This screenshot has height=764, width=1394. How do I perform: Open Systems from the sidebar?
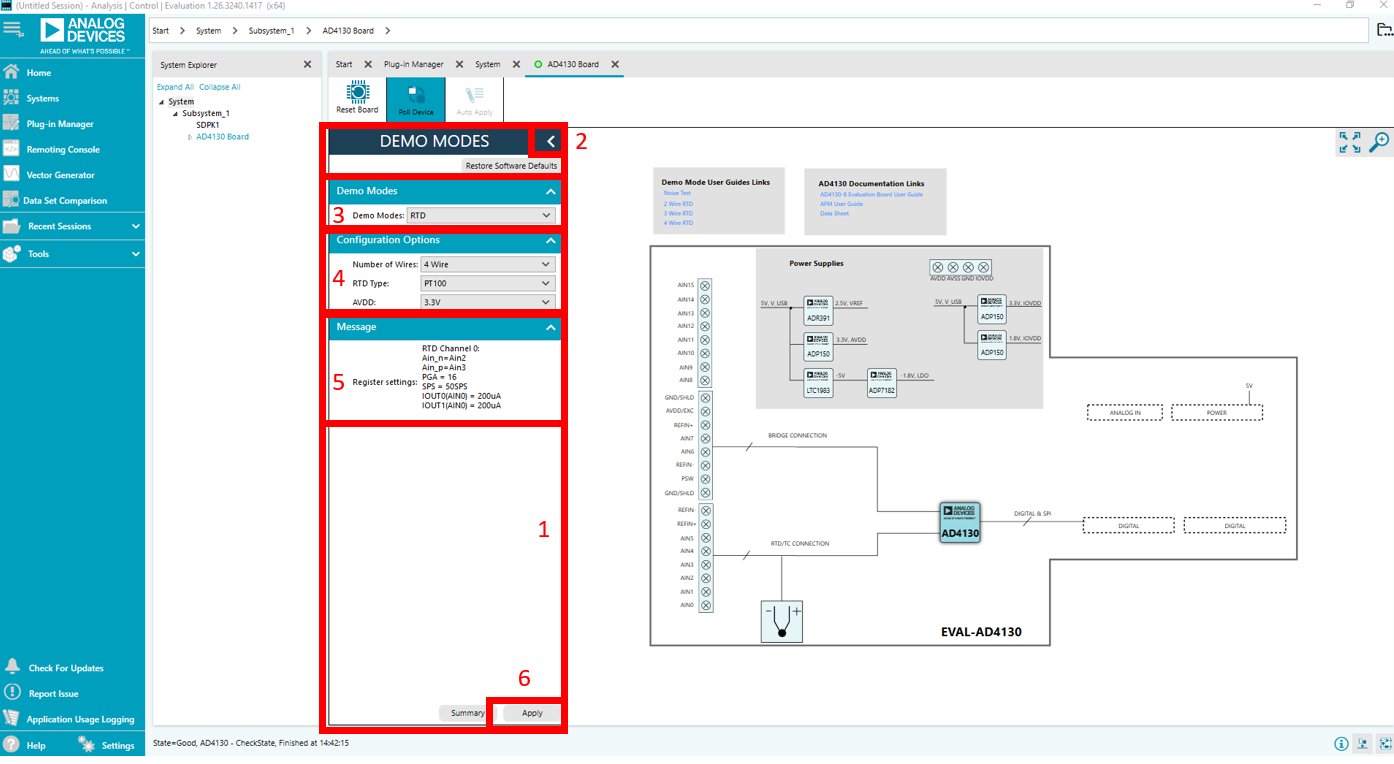(43, 98)
